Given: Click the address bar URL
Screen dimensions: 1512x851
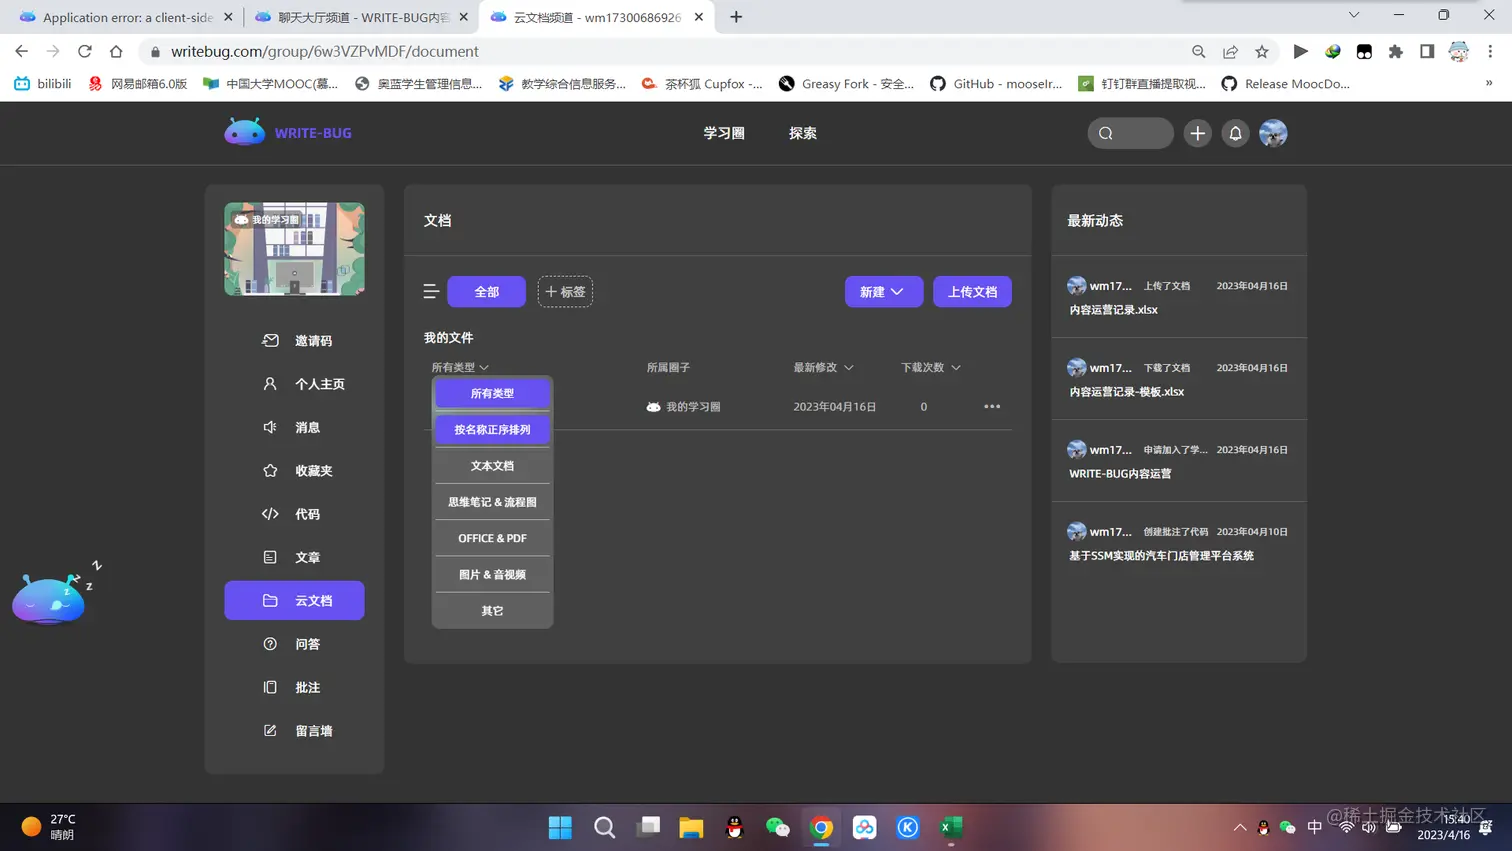Looking at the screenshot, I should click(325, 51).
